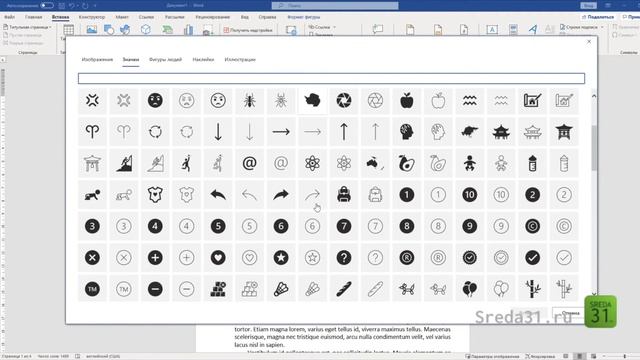The image size is (640, 360).
Task: Select the filled checkmark badge icon
Action: click(x=532, y=258)
